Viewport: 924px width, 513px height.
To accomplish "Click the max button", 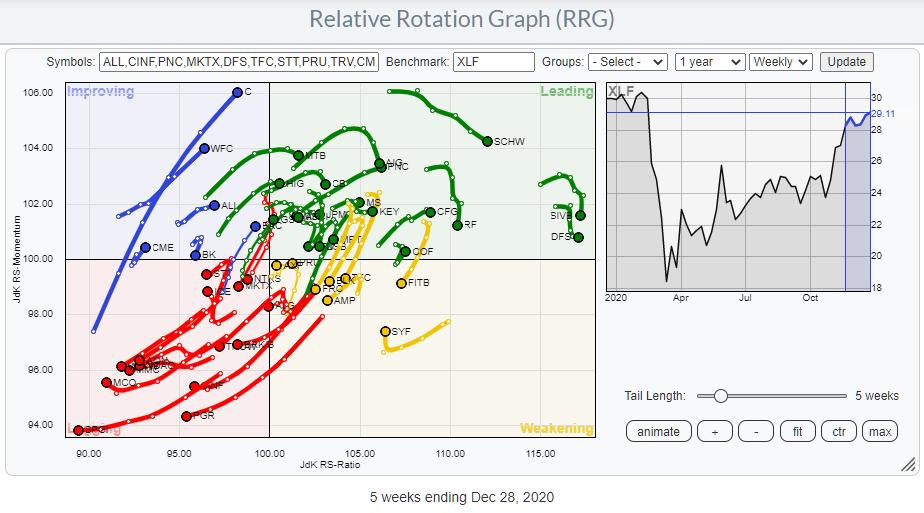I will [880, 432].
